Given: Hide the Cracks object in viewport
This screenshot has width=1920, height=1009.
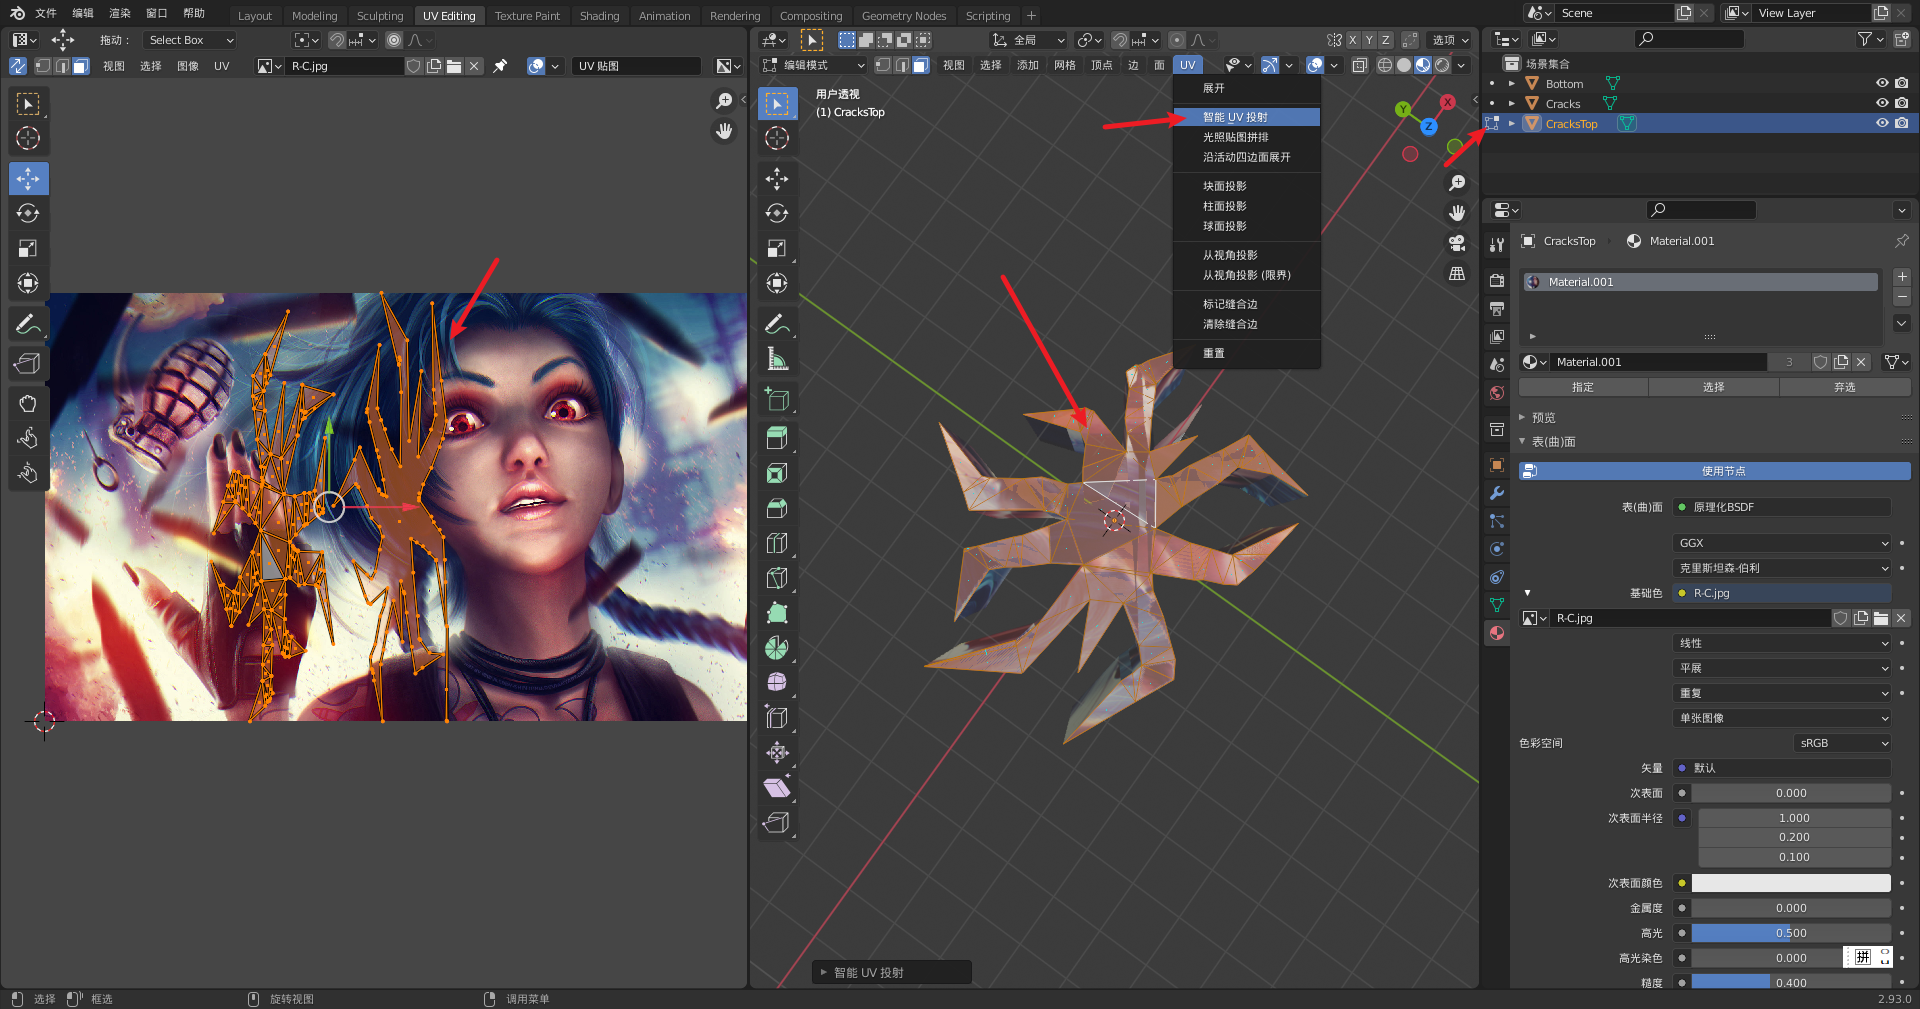Looking at the screenshot, I should [x=1882, y=103].
